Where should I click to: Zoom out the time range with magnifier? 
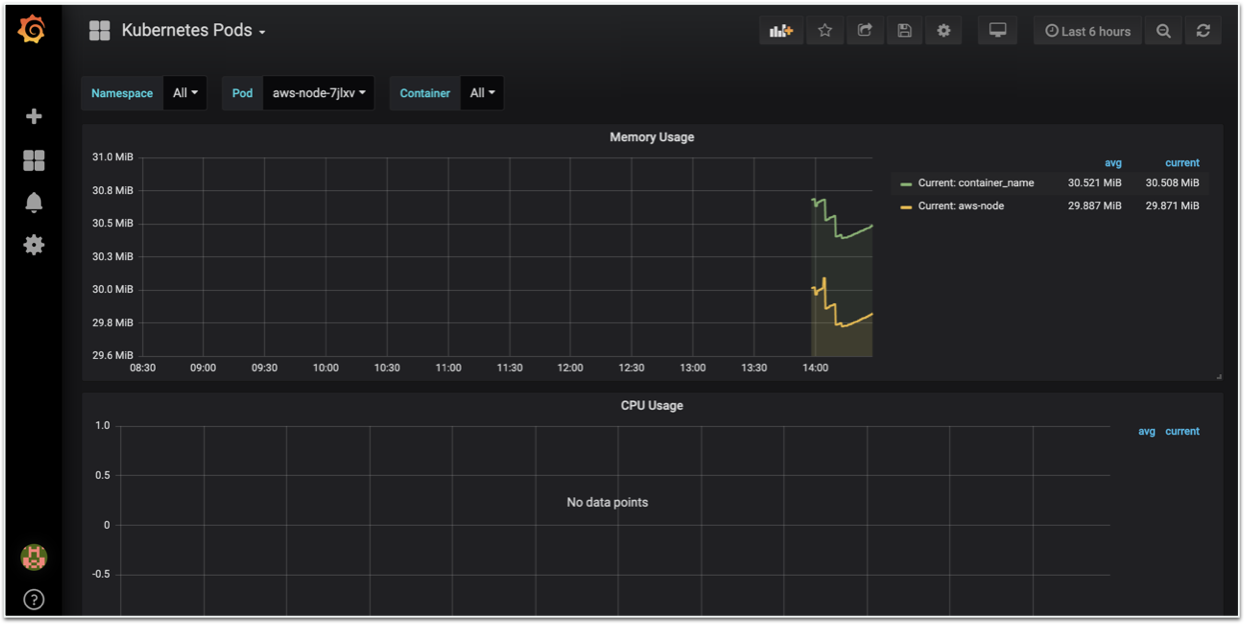(1164, 31)
